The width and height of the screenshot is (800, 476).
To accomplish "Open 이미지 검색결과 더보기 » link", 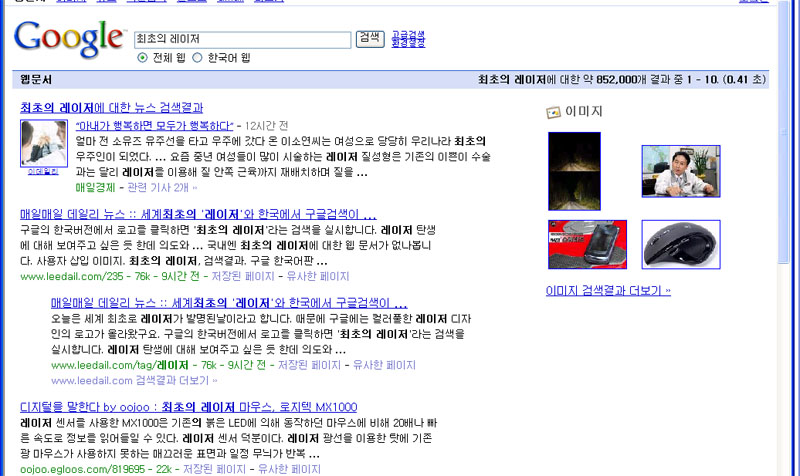I will pyautogui.click(x=608, y=290).
